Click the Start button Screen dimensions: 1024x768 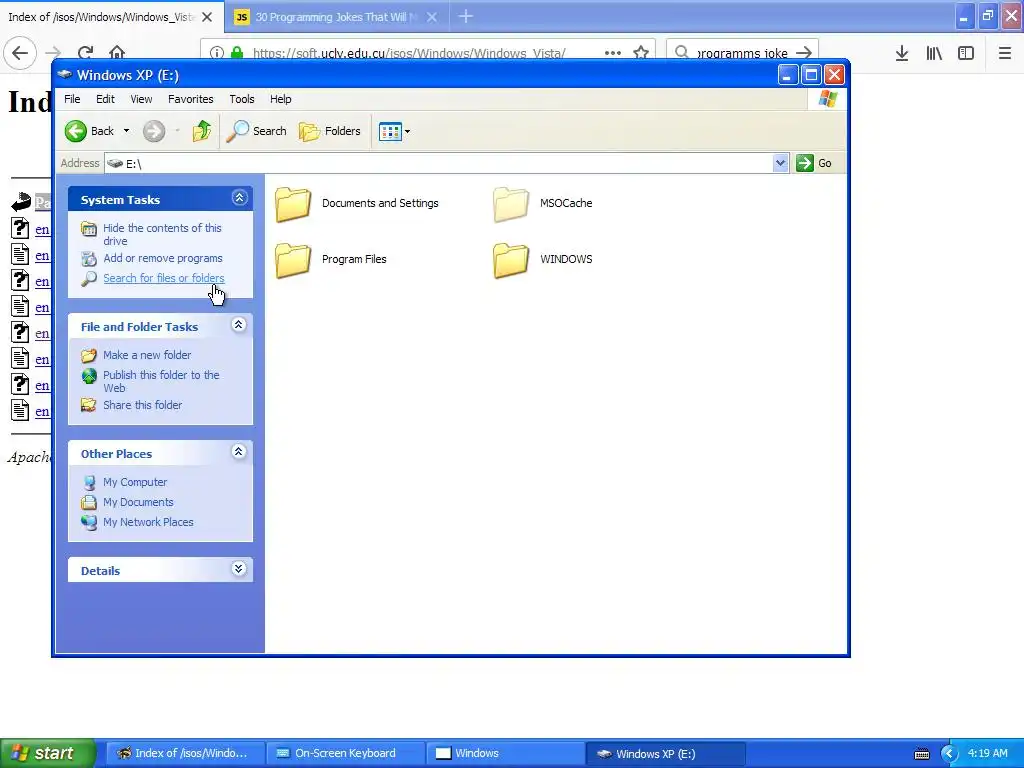pos(47,754)
